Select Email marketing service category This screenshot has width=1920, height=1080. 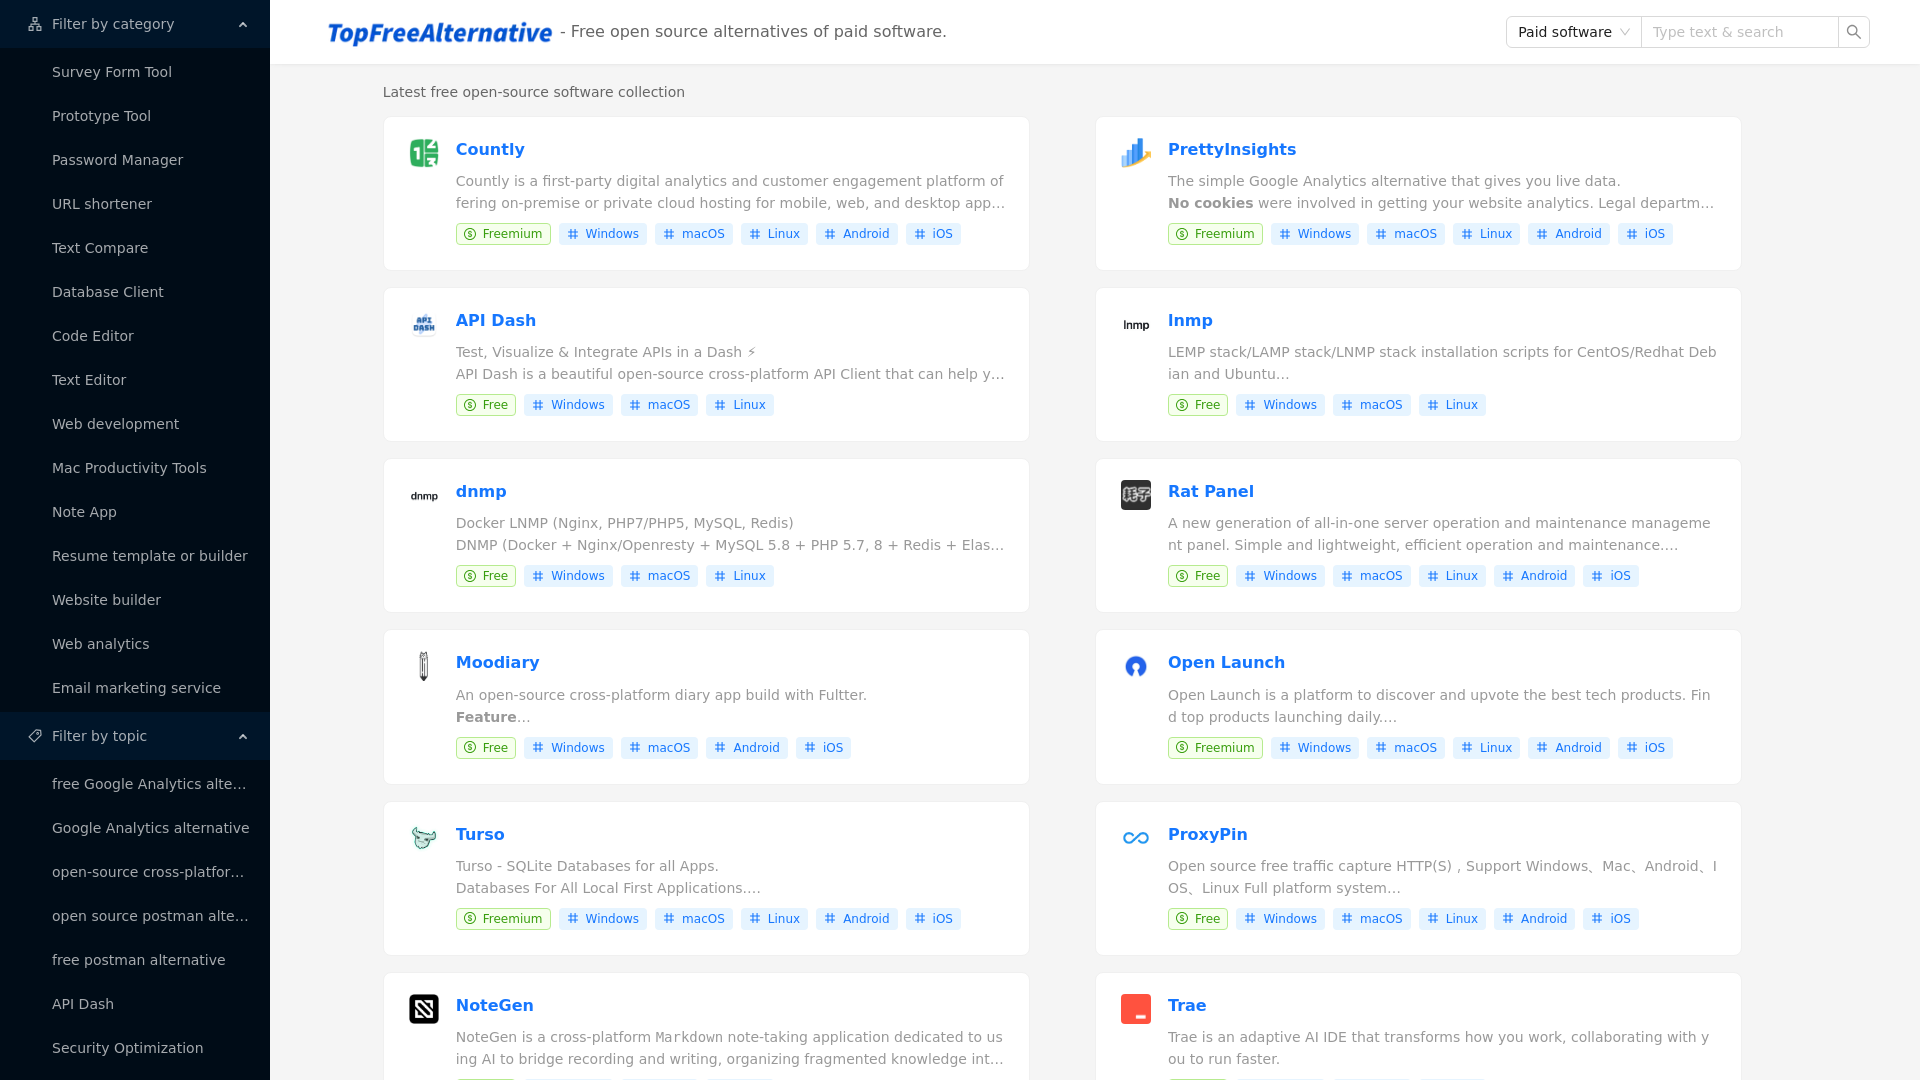tap(135, 688)
